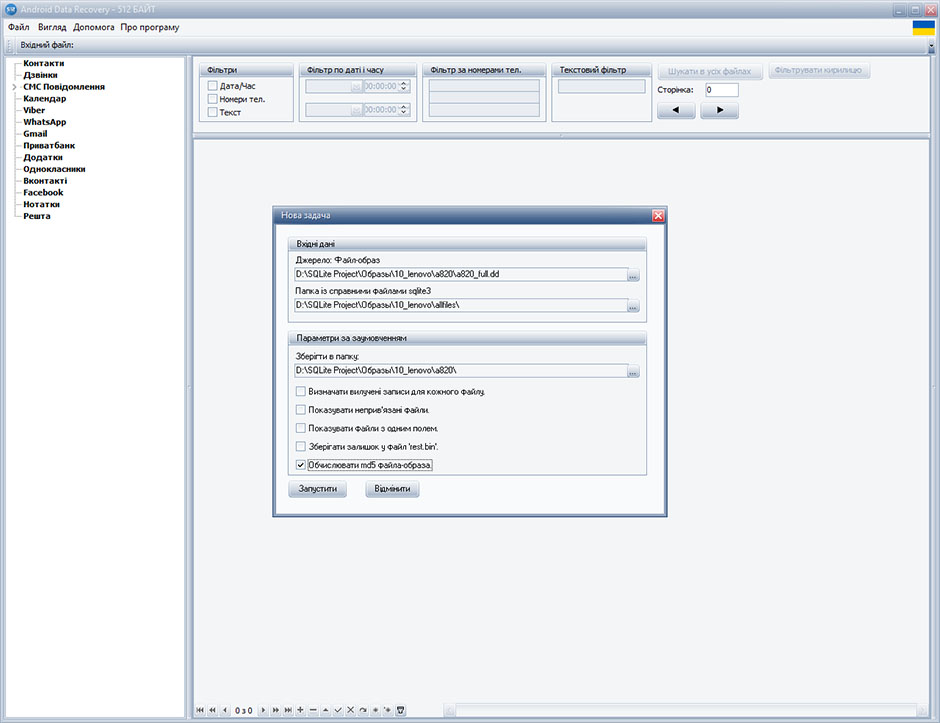Go to first record in navigator
940x723 pixels.
tap(200, 710)
